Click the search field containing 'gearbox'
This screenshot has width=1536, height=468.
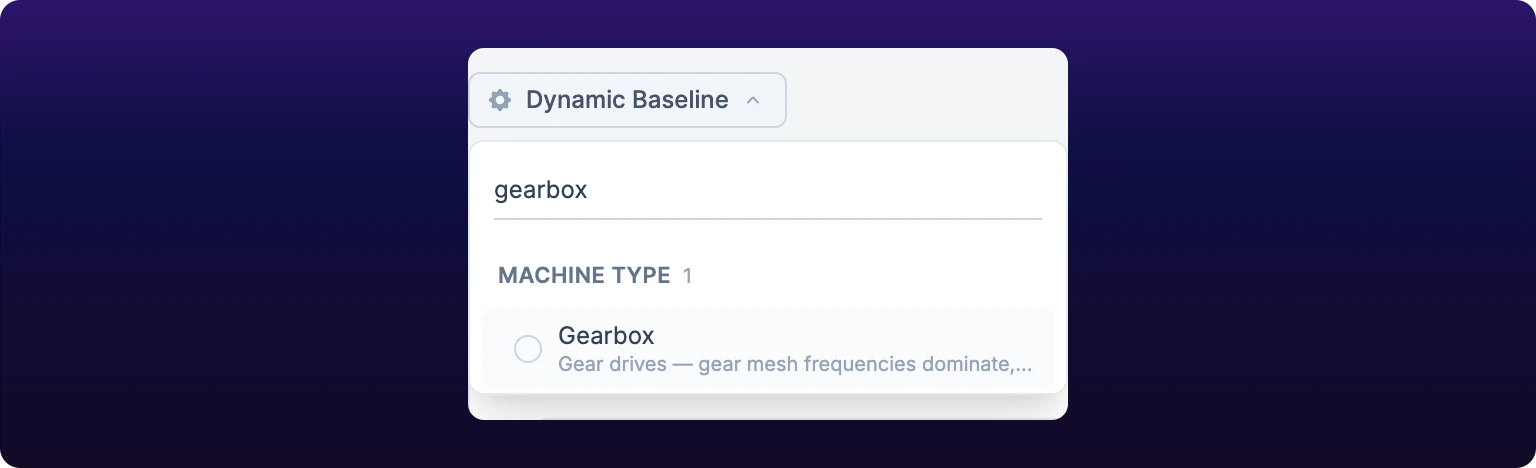coord(767,190)
